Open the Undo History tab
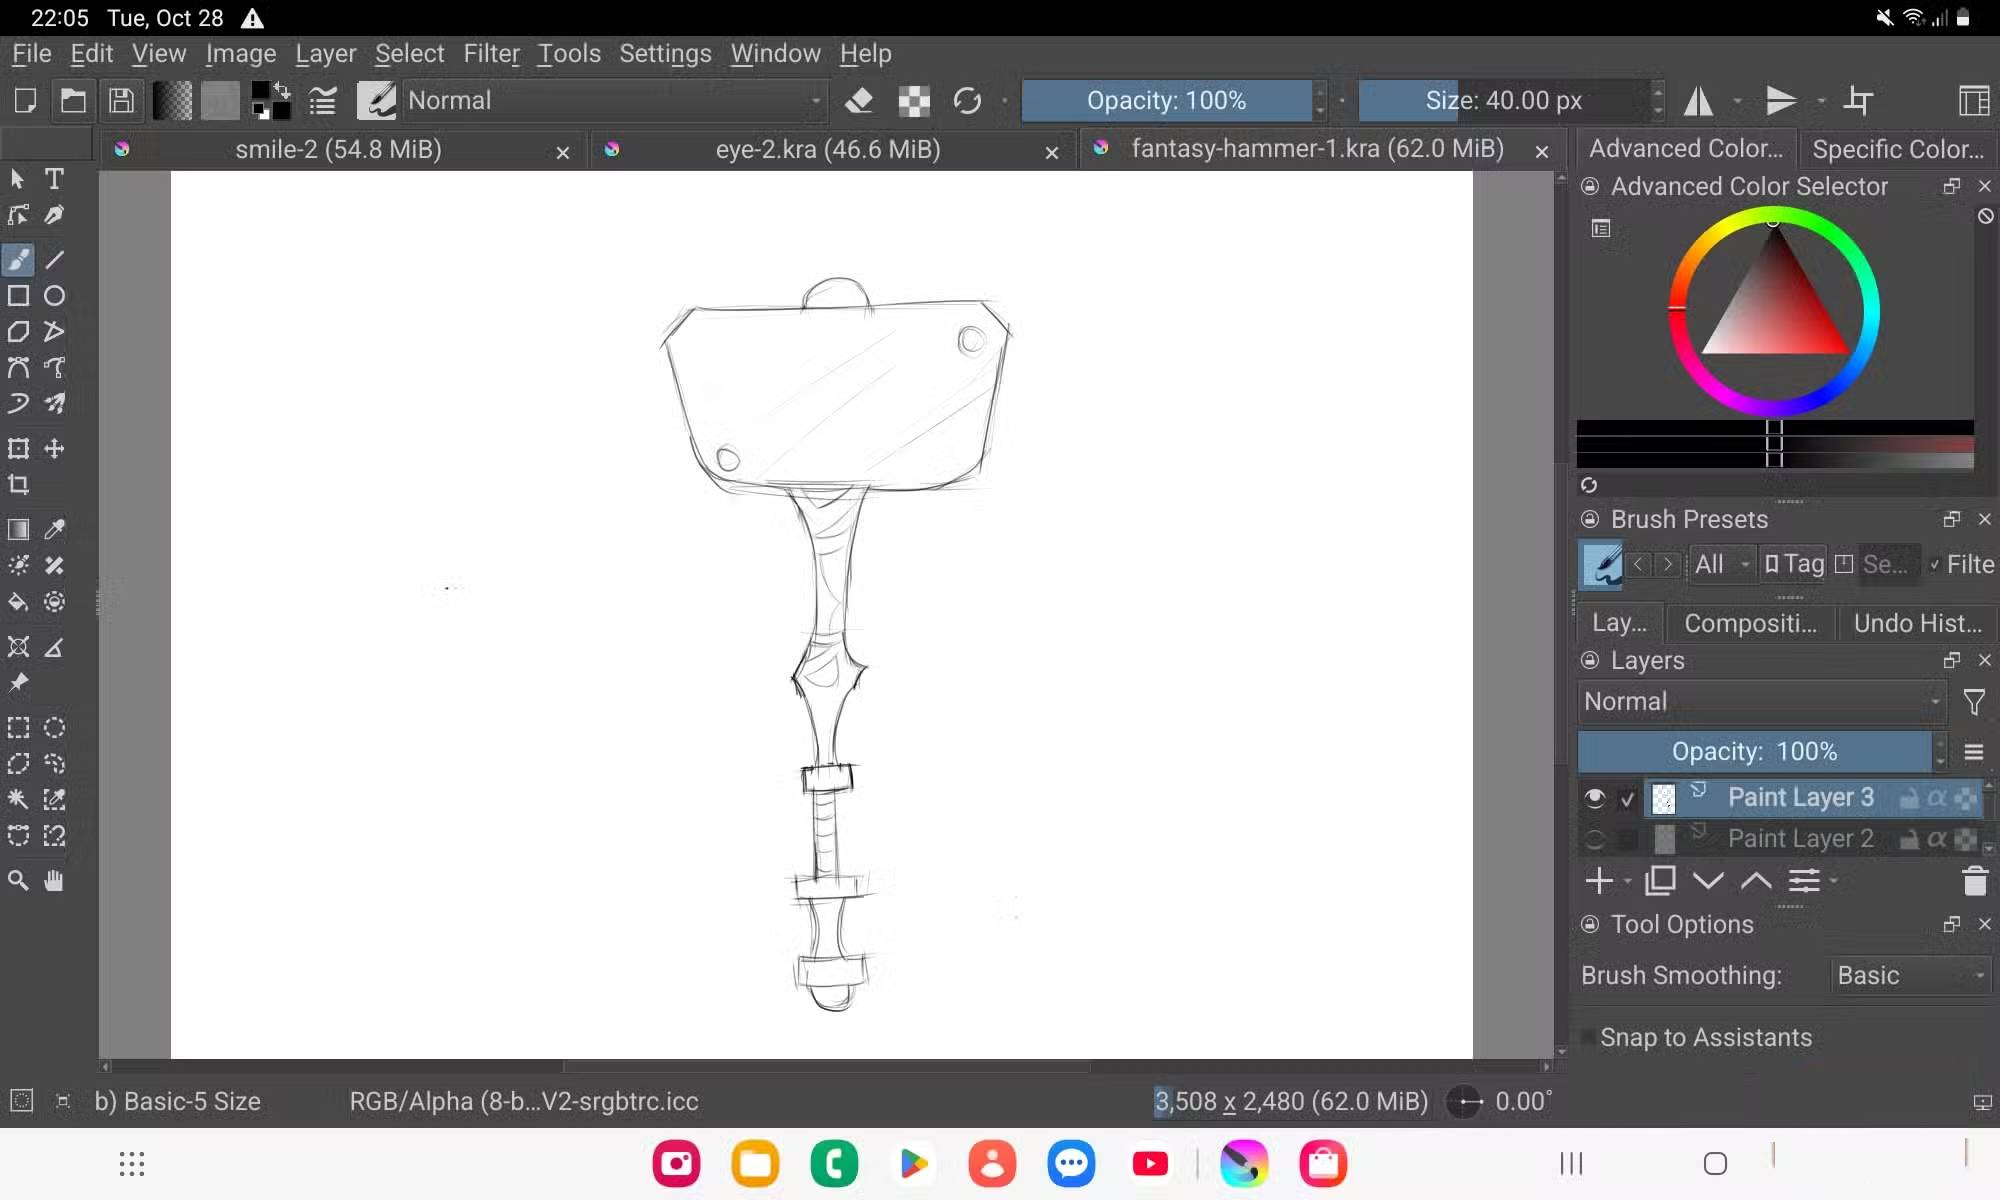The image size is (2000, 1200). 1916,623
